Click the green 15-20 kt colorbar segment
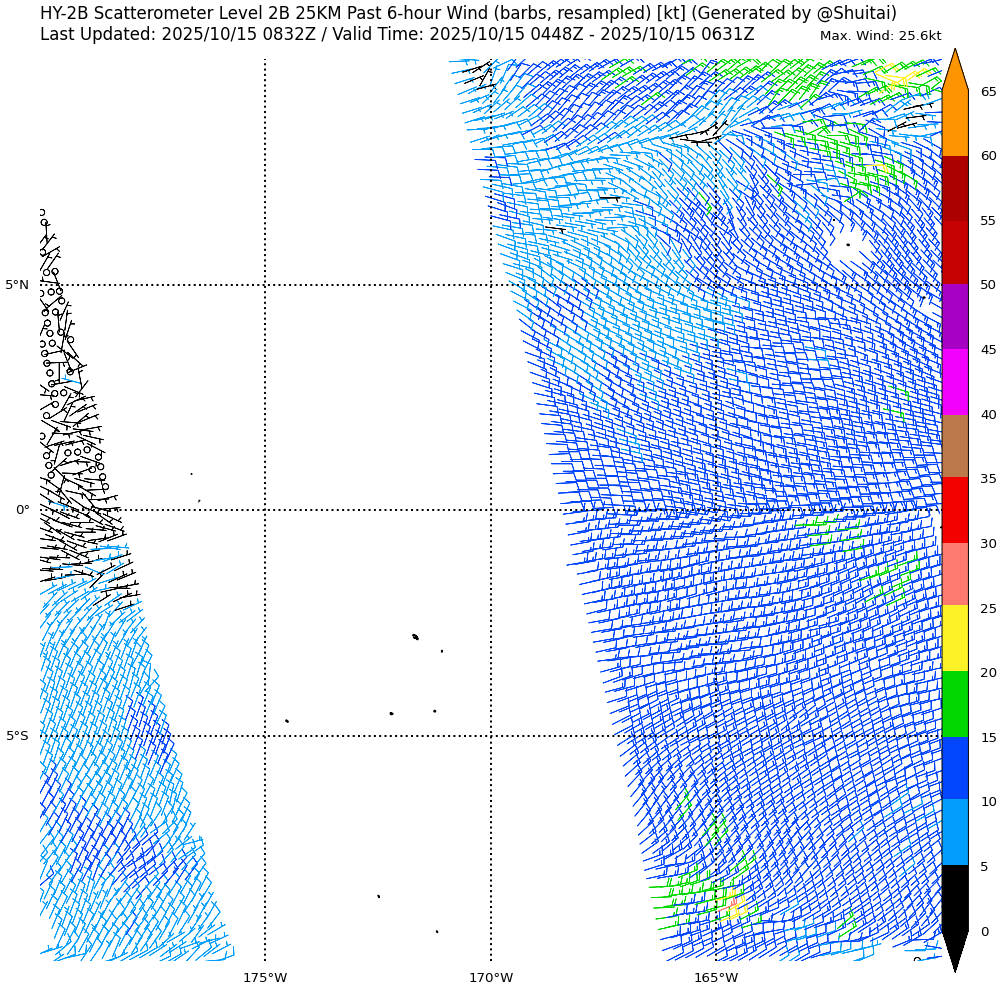This screenshot has width=1002, height=989. click(955, 704)
